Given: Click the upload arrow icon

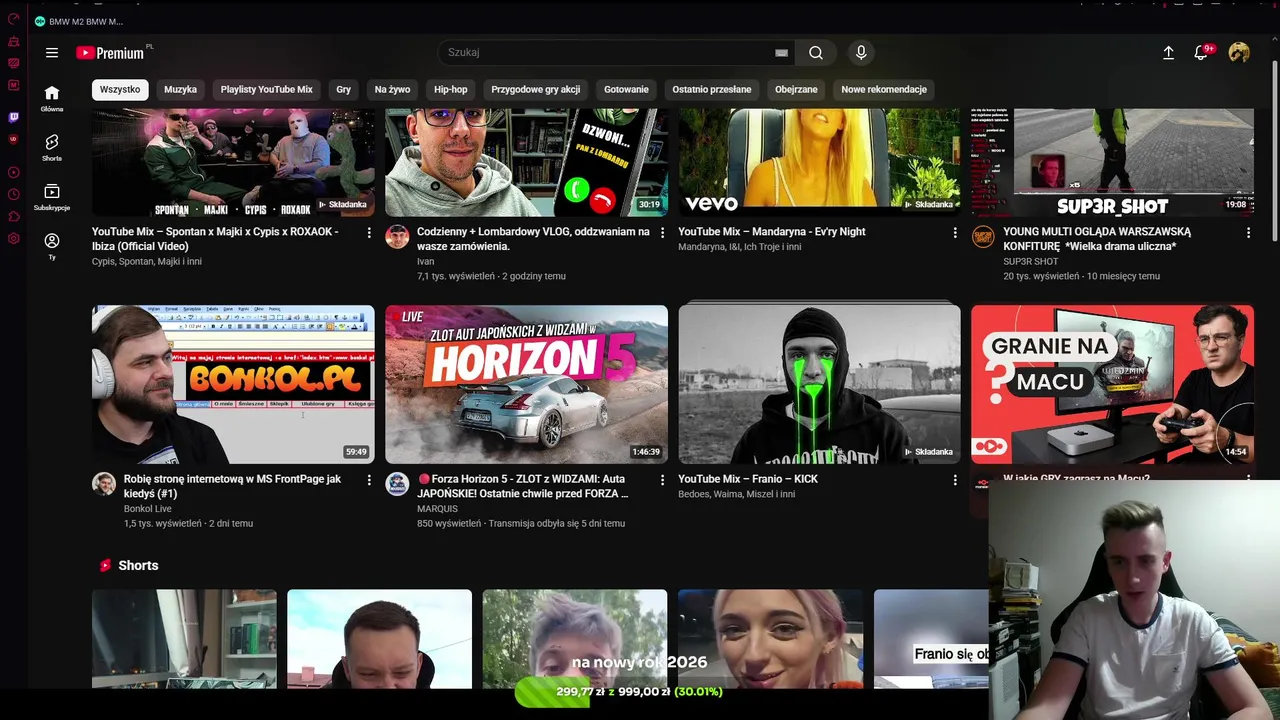Looking at the screenshot, I should [x=1168, y=53].
